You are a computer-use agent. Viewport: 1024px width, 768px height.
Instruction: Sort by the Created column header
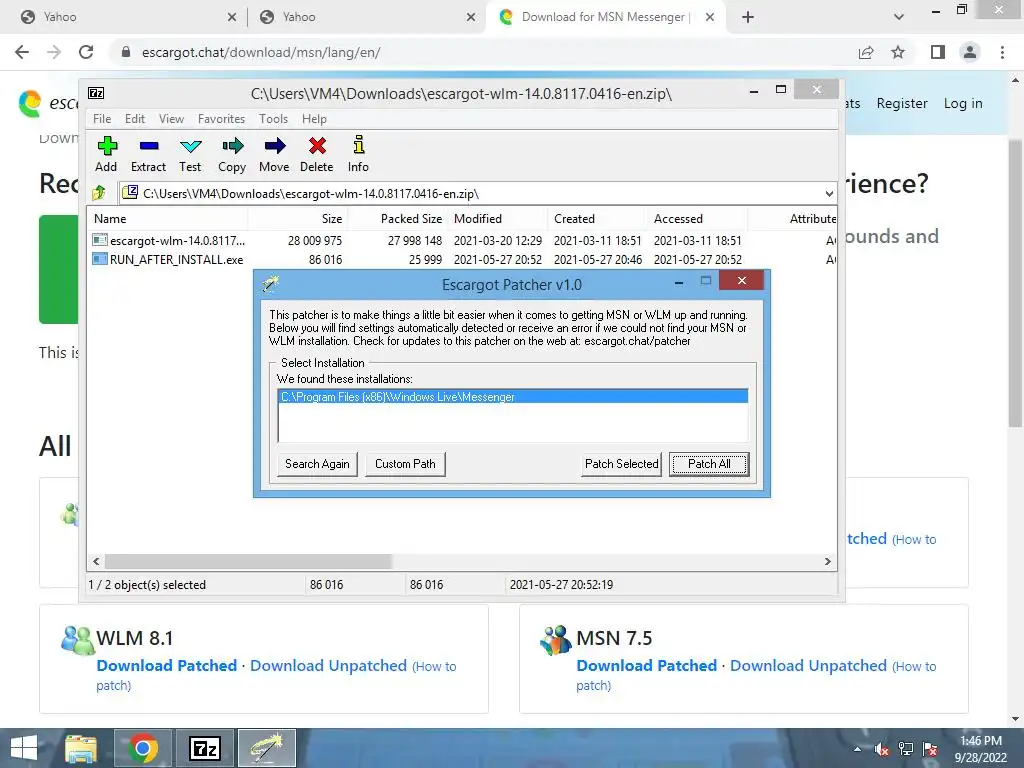(x=598, y=219)
